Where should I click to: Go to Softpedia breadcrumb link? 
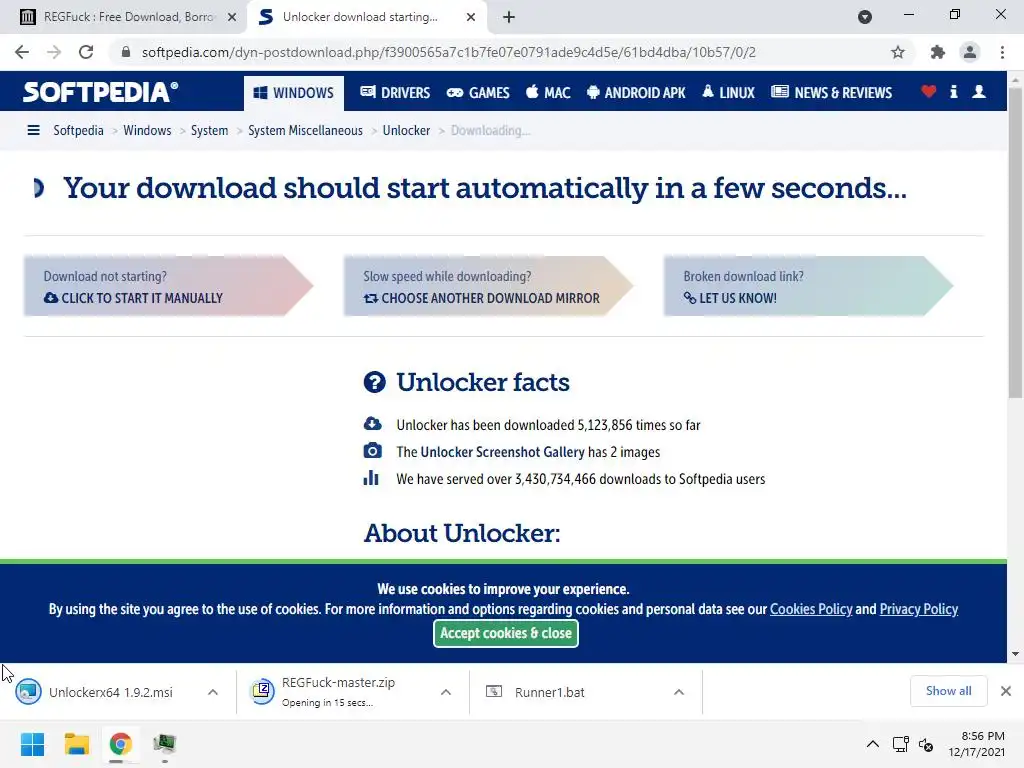(x=78, y=131)
